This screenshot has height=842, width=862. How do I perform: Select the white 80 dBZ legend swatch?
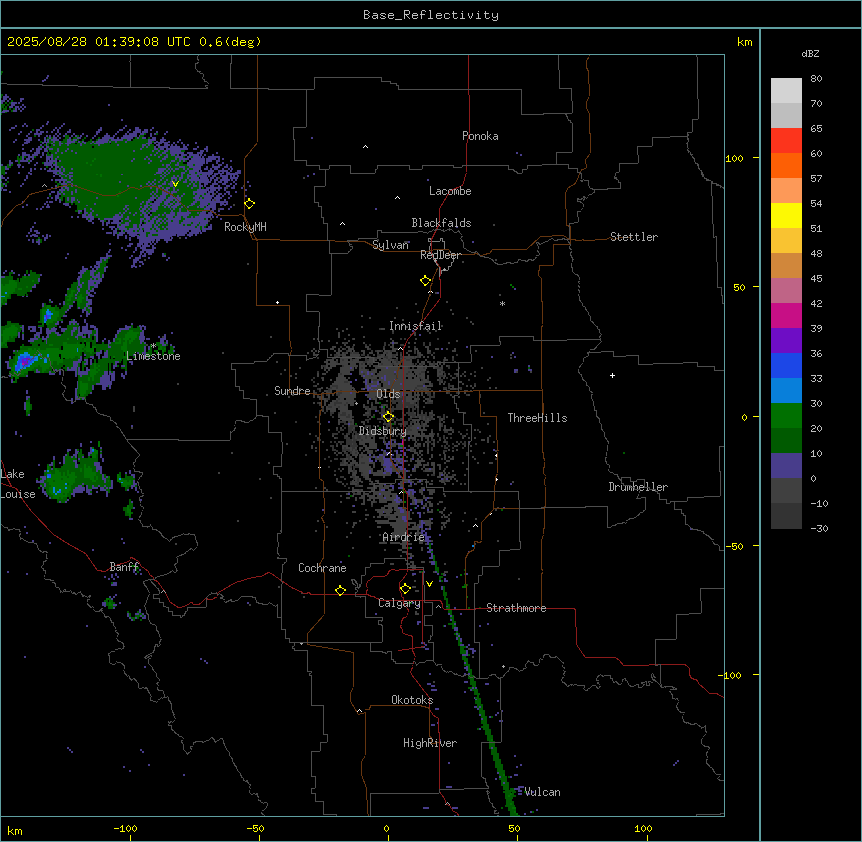click(x=786, y=91)
